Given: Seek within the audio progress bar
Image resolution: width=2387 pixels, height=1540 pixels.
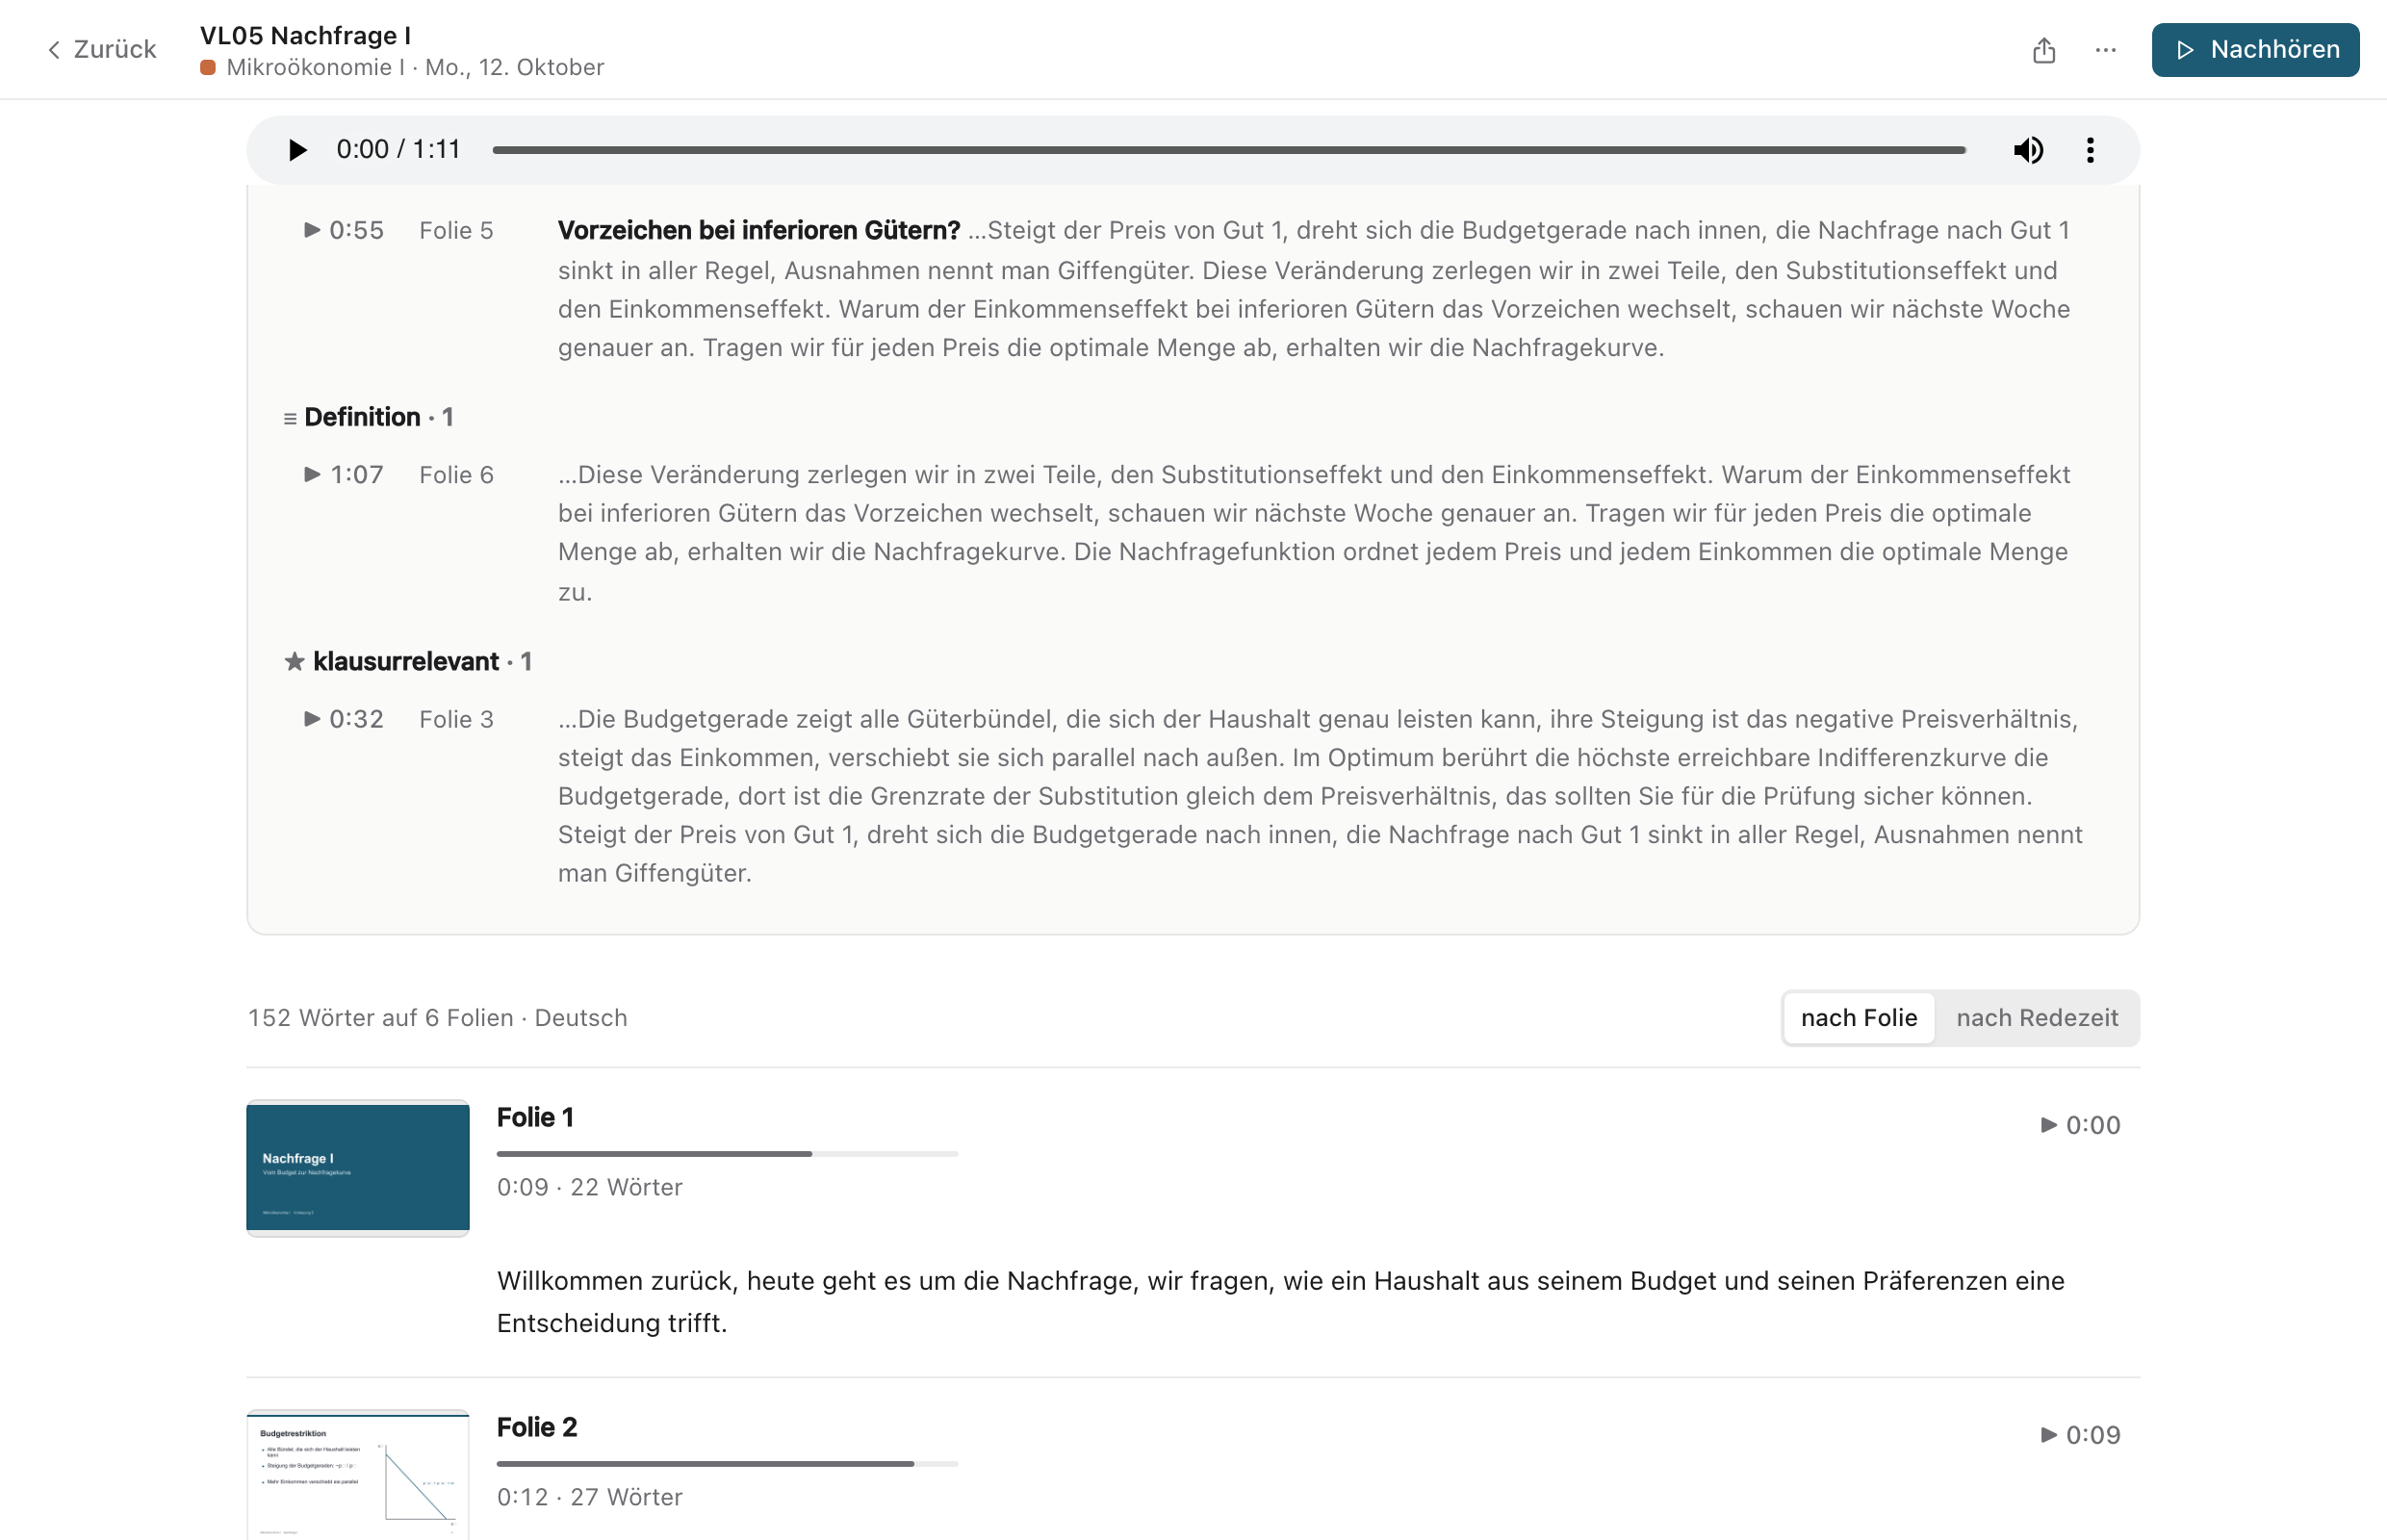Looking at the screenshot, I should click(1229, 150).
